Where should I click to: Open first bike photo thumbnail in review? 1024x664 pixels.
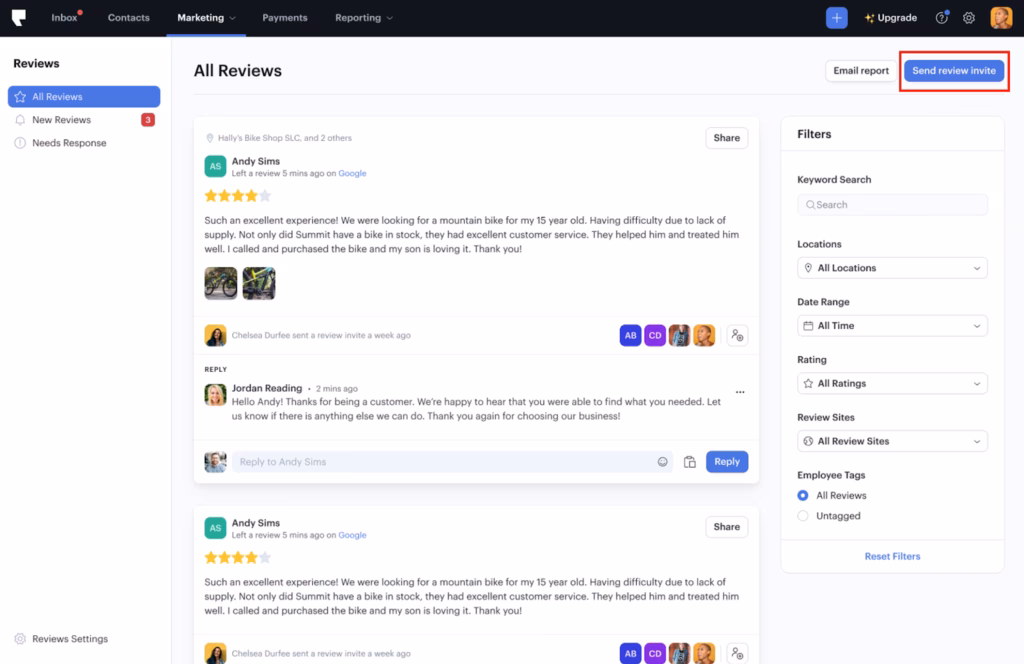[221, 283]
